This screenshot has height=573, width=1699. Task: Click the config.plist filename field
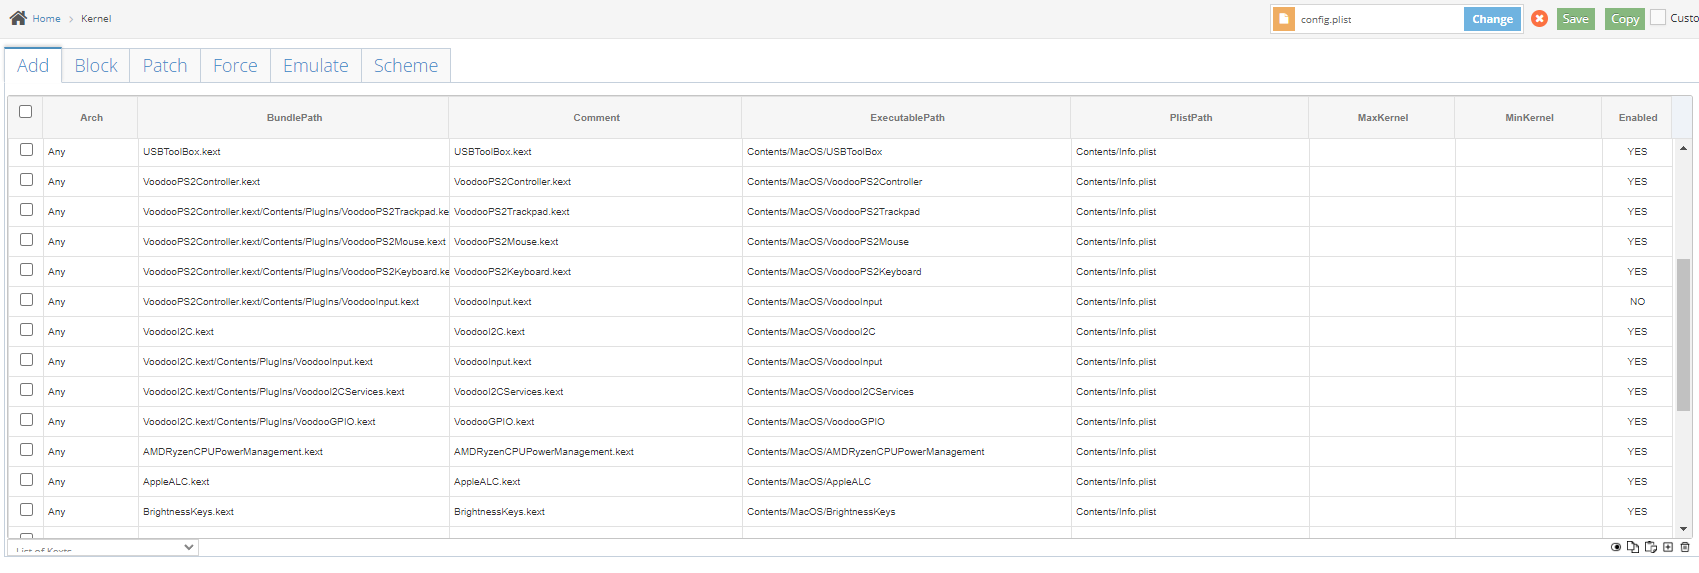click(1378, 19)
